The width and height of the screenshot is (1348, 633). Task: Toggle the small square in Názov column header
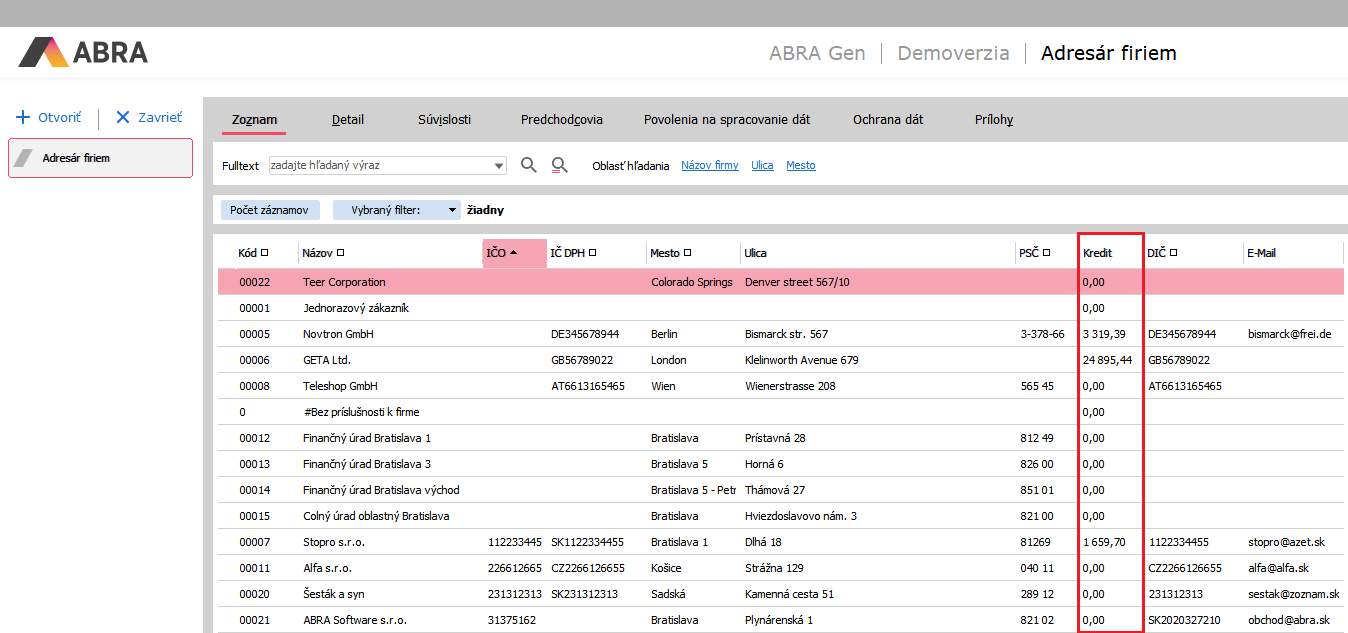341,253
